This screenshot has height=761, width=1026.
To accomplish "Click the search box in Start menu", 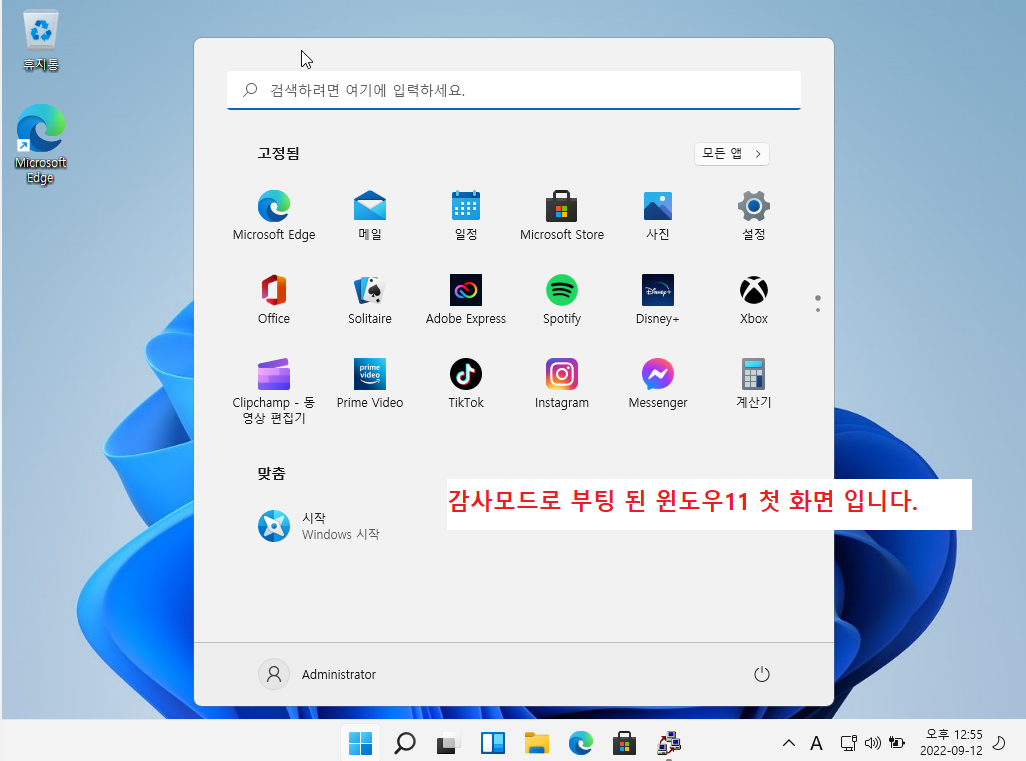I will 514,90.
